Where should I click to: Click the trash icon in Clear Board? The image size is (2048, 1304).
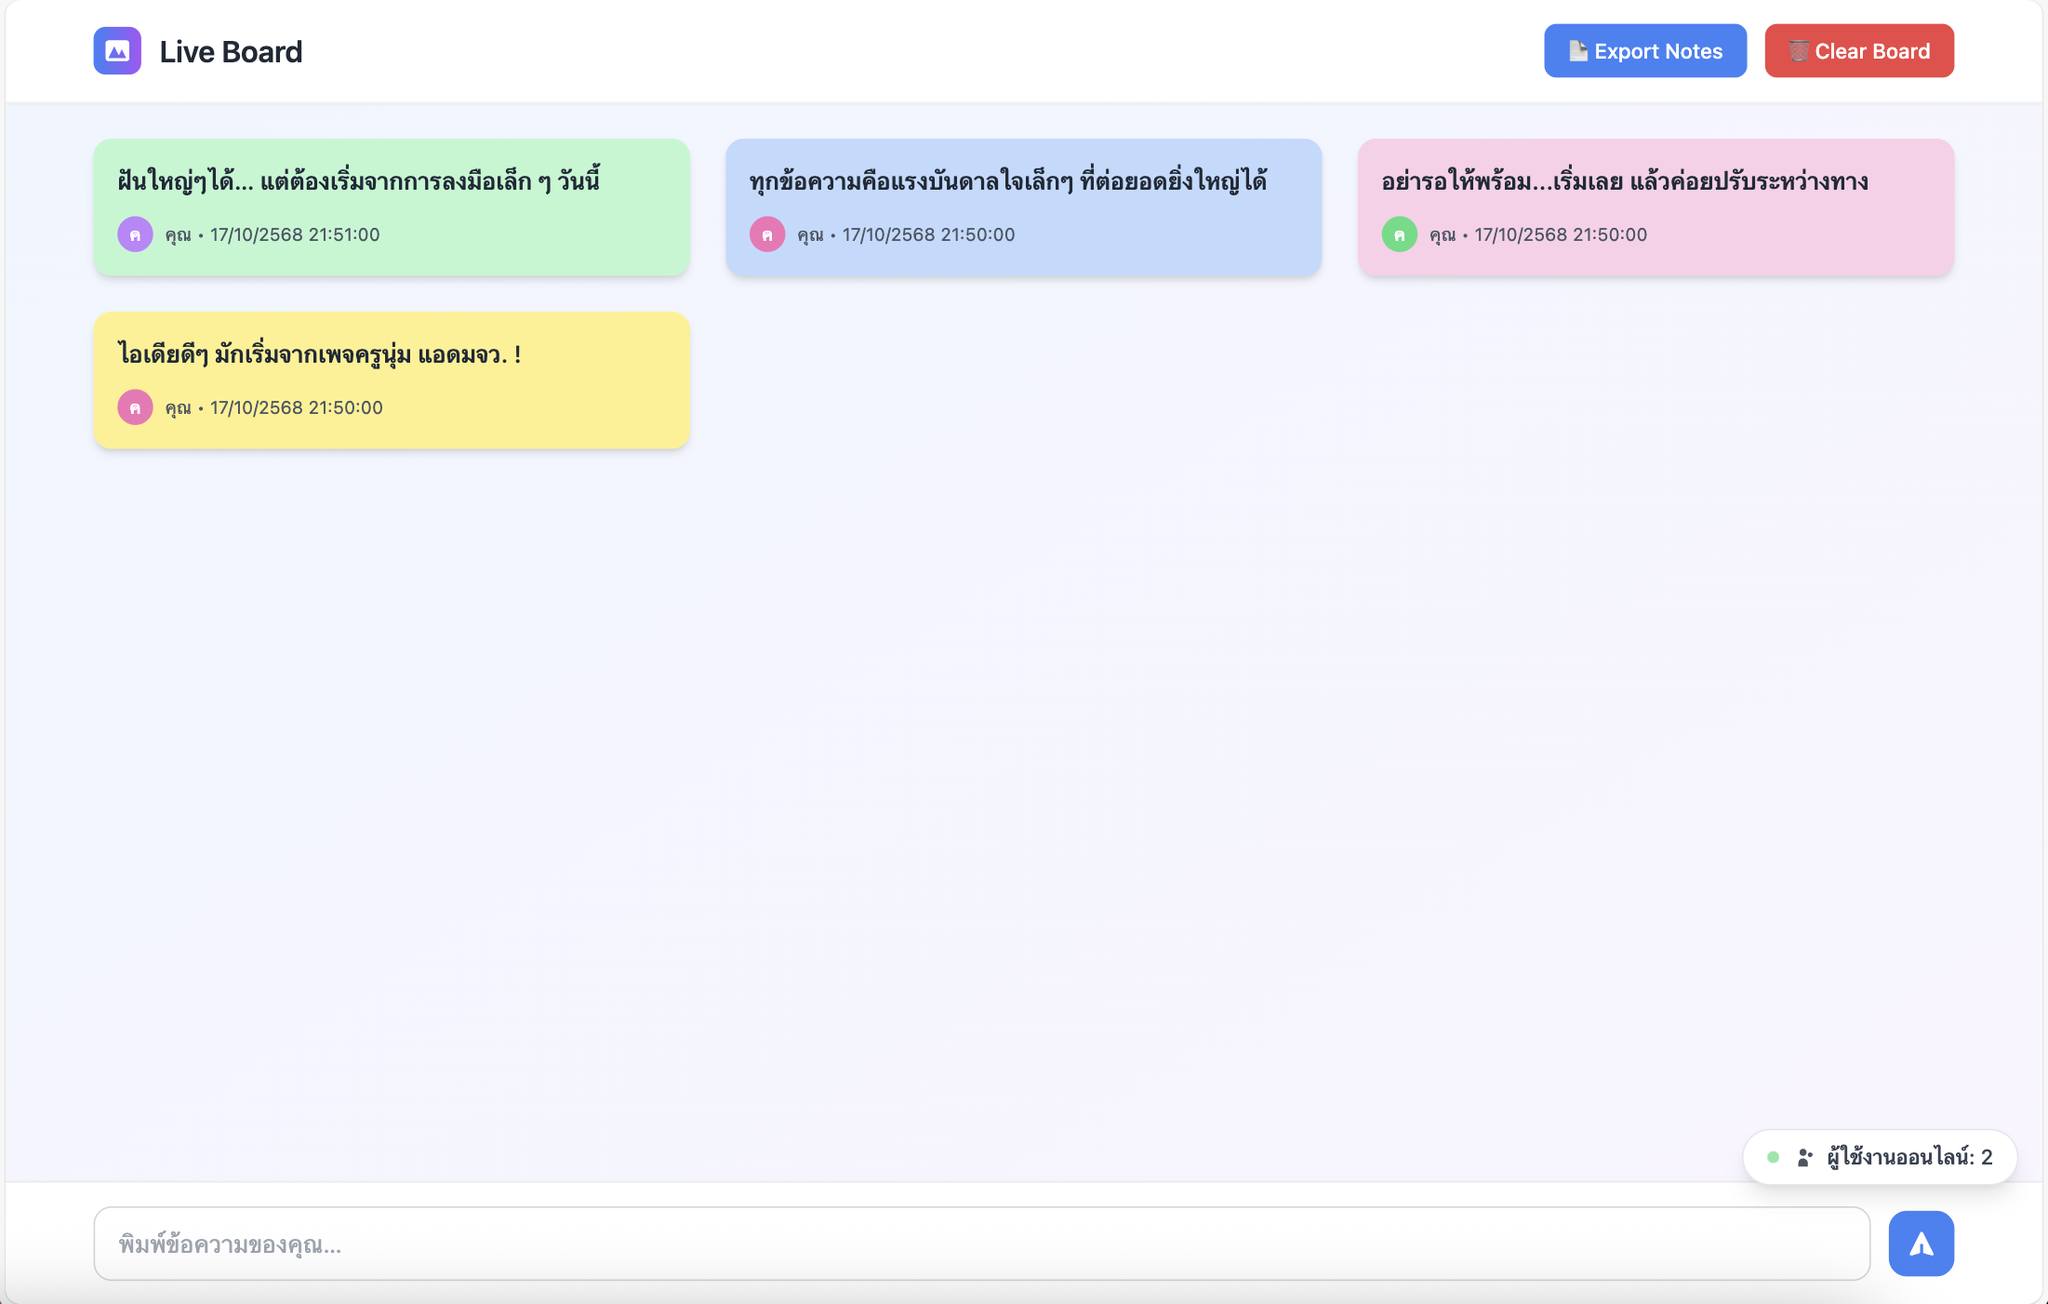coord(1798,51)
